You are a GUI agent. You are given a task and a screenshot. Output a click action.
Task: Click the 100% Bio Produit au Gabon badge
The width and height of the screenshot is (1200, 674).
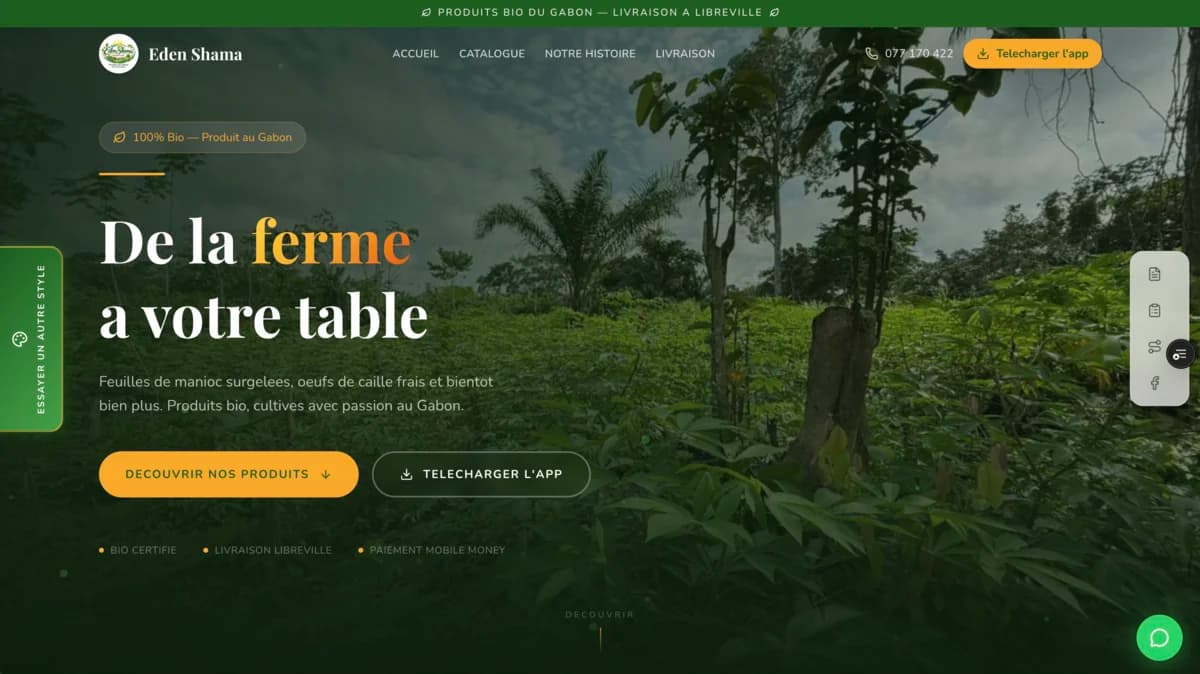pos(202,137)
